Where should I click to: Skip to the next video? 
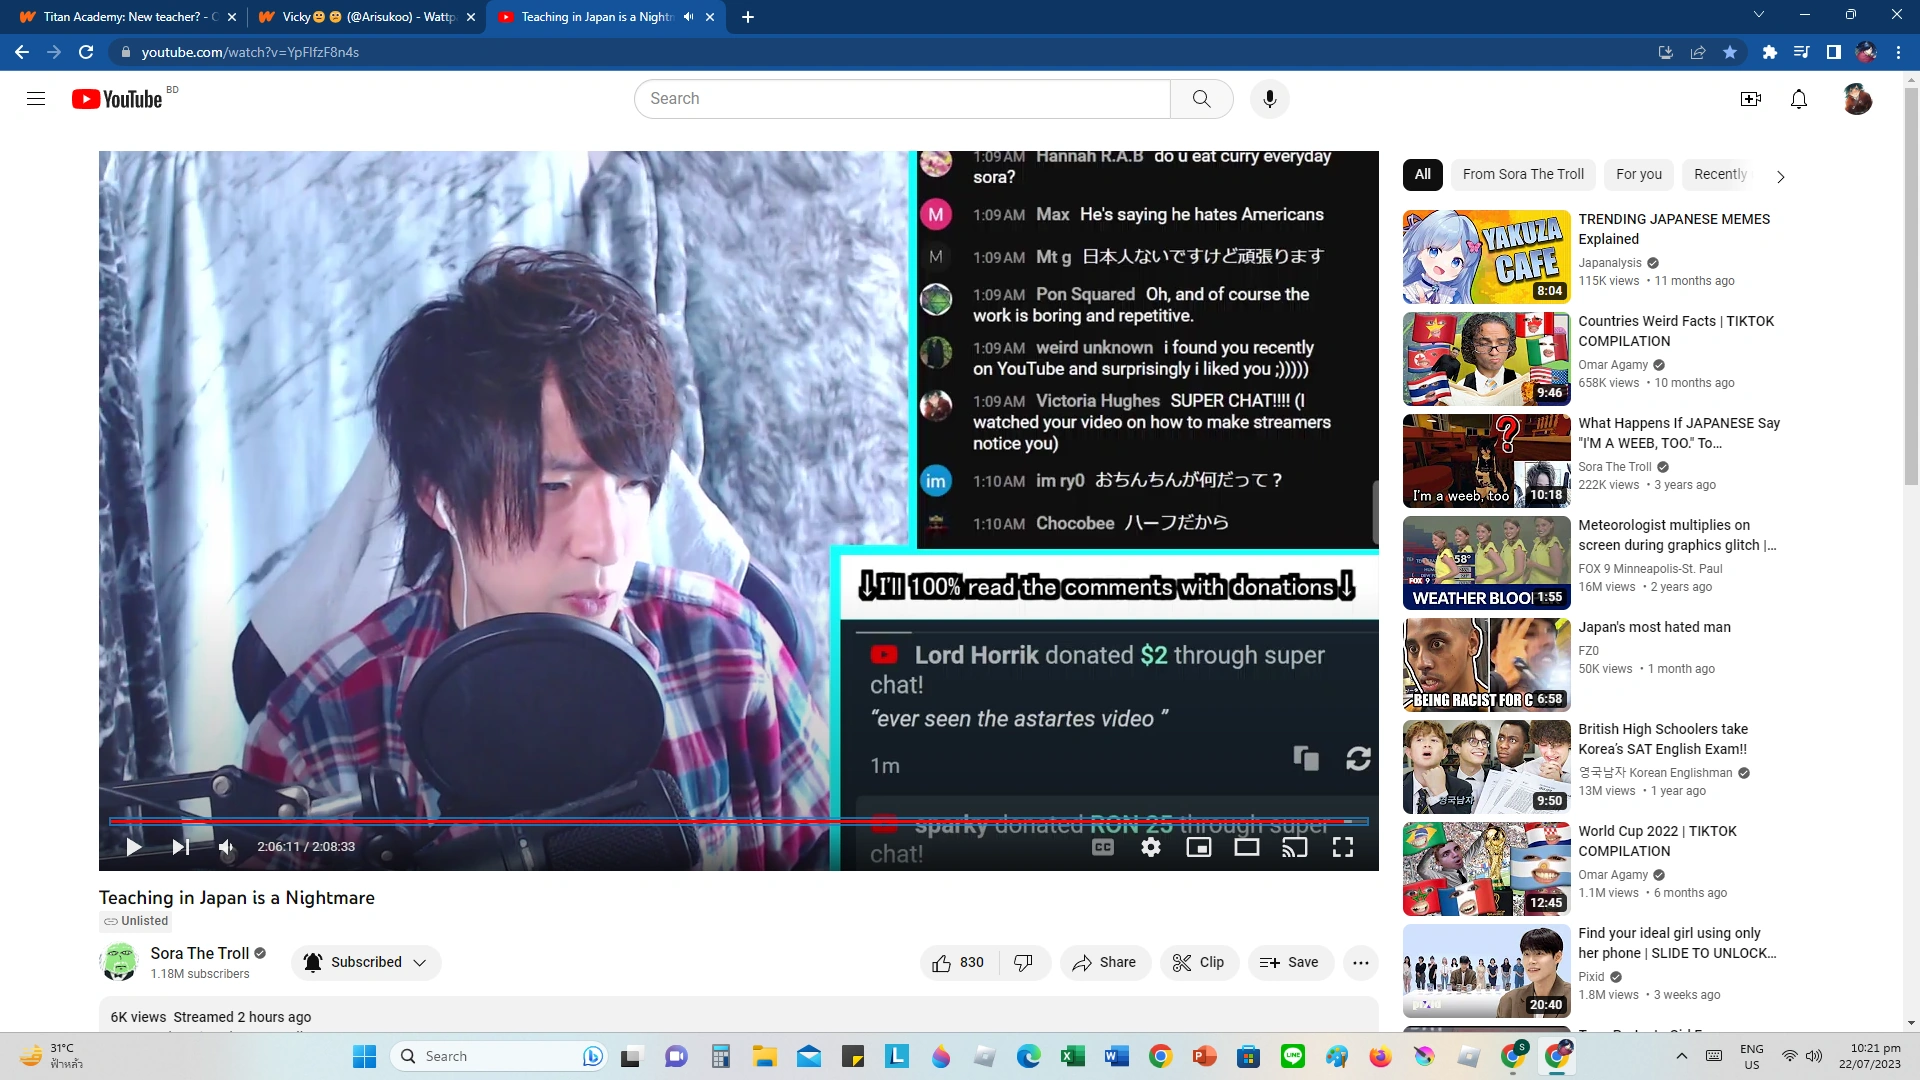[180, 846]
